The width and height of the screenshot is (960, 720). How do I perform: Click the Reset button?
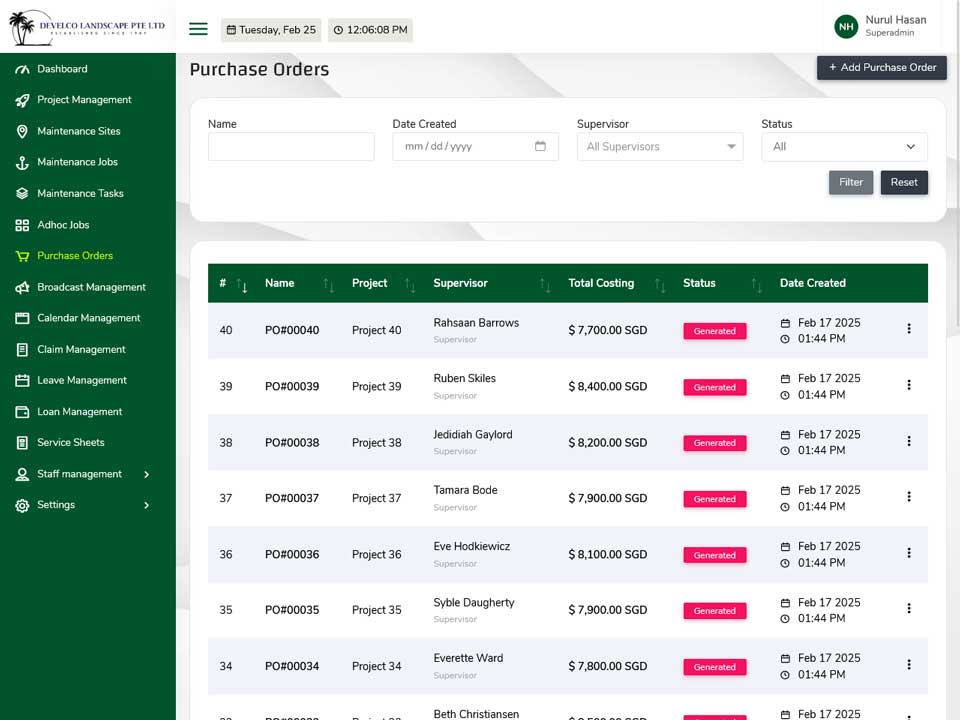pyautogui.click(x=904, y=182)
